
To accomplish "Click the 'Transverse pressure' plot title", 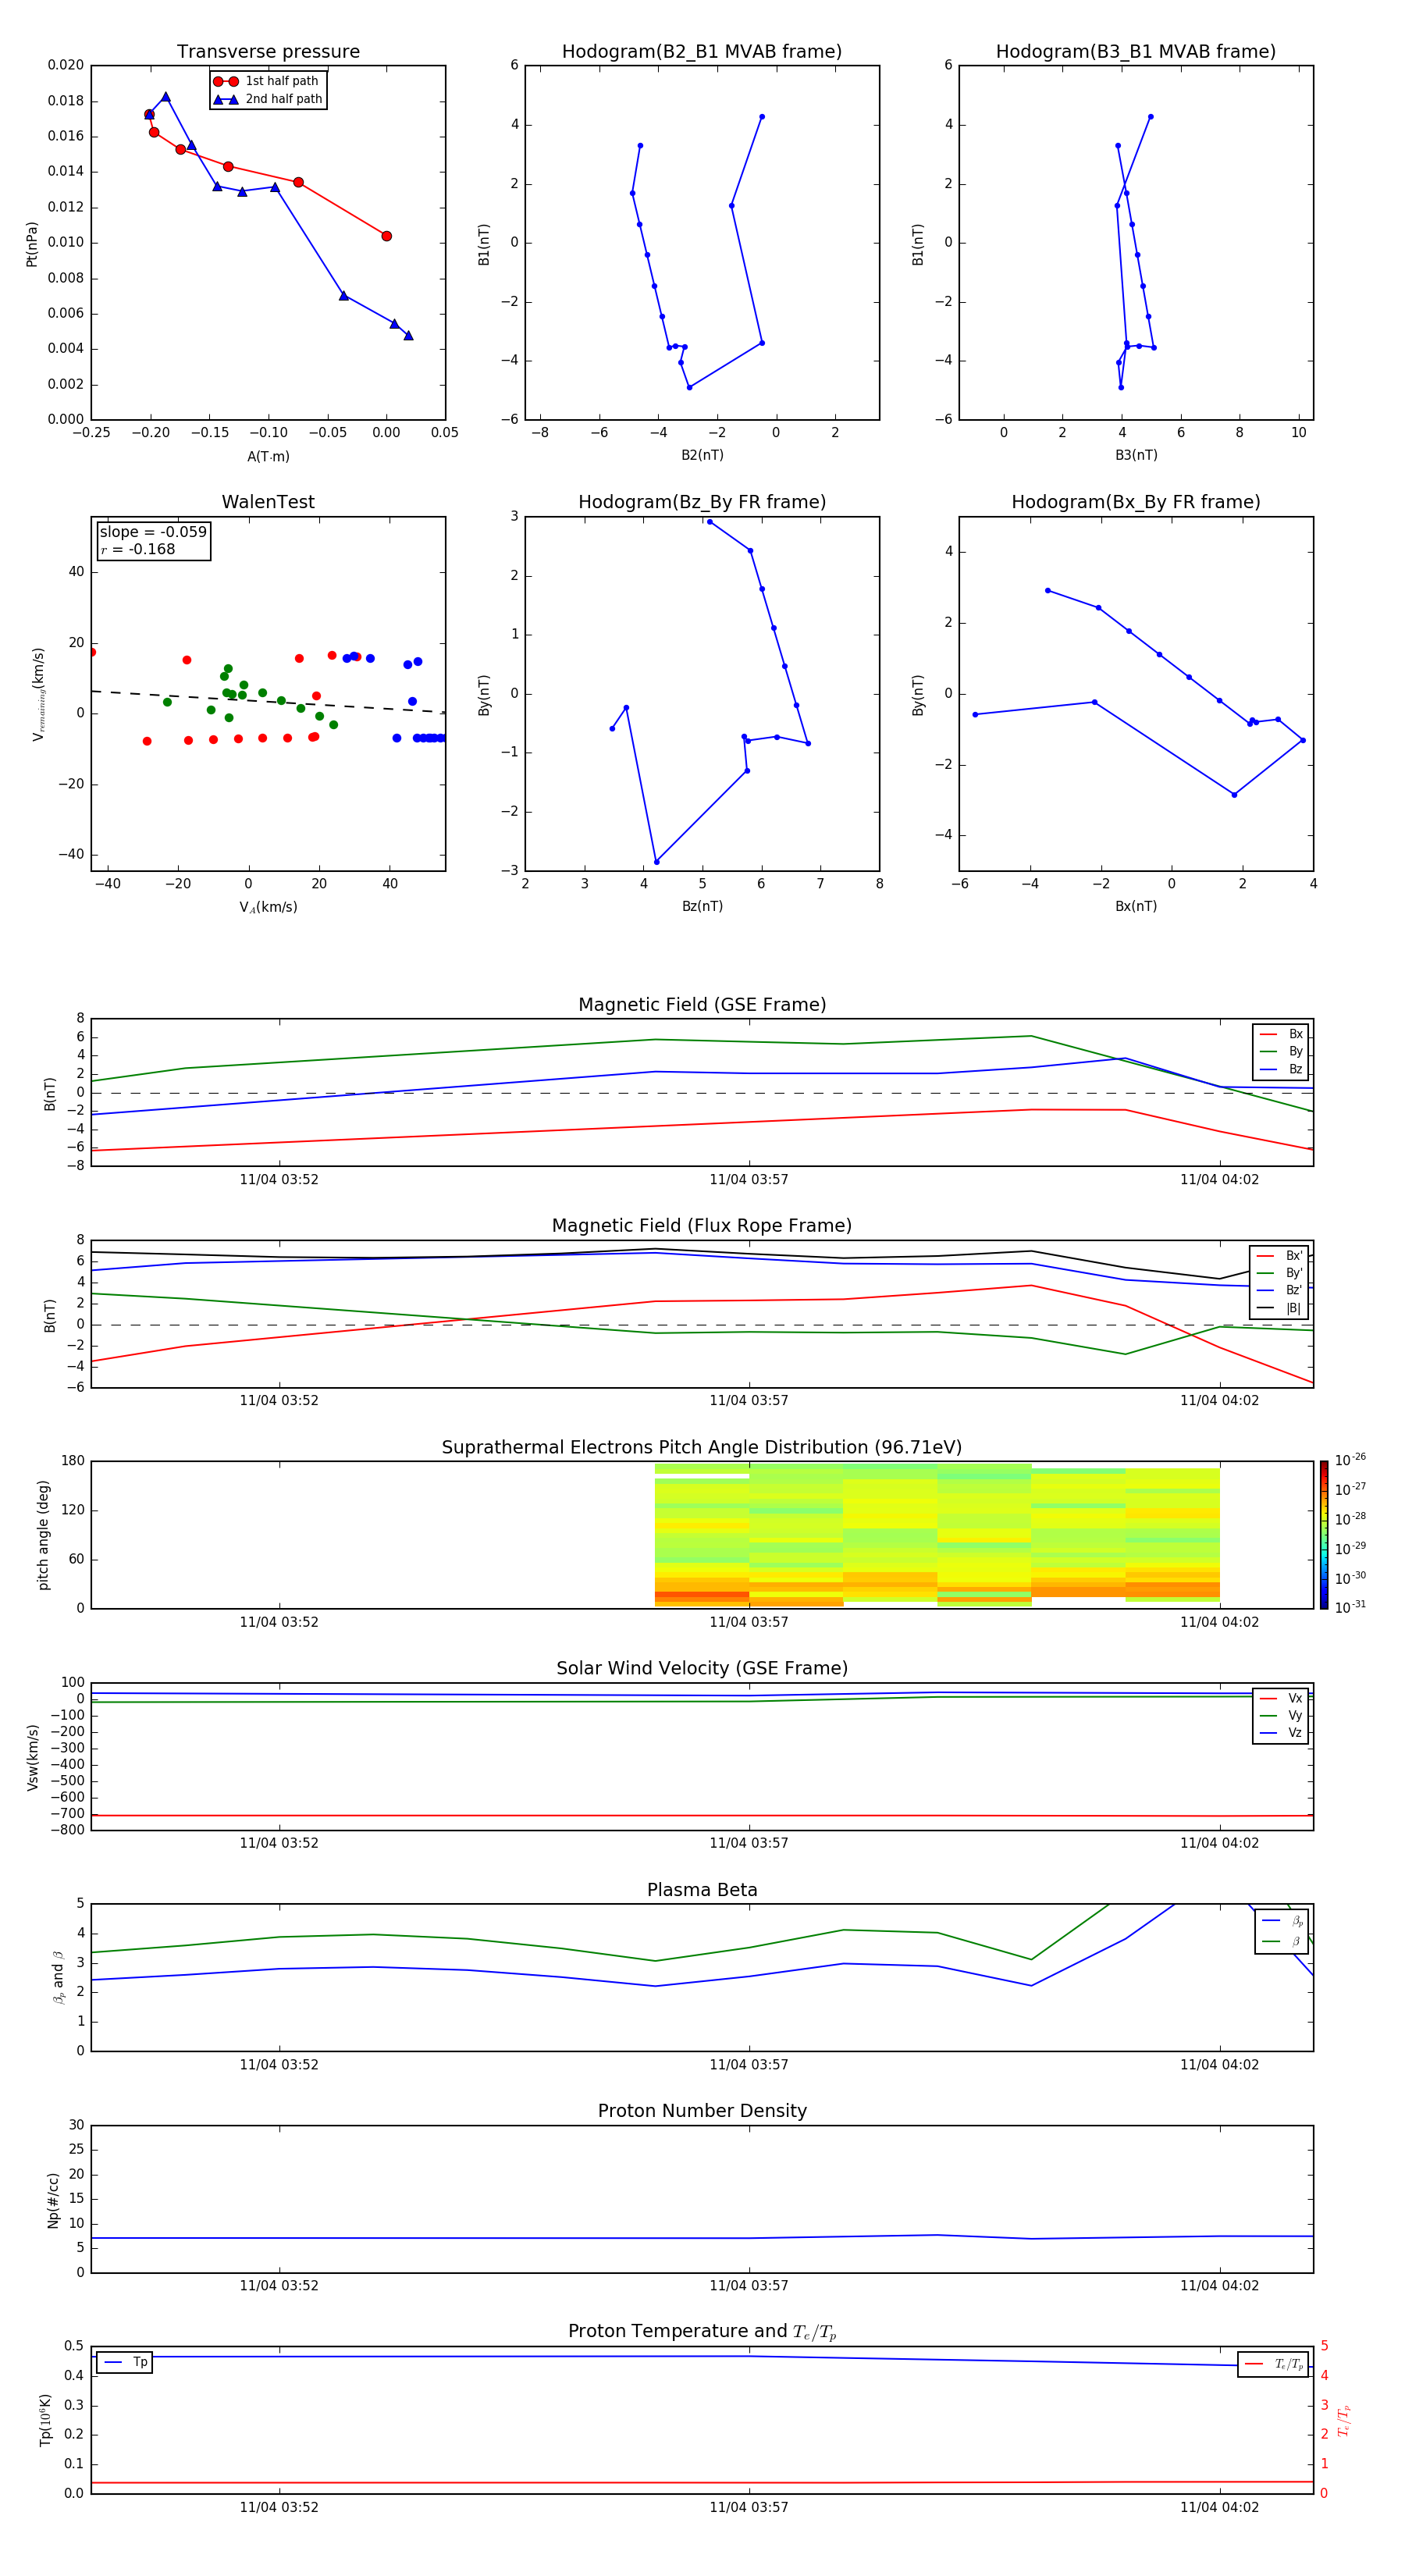I will coord(268,52).
